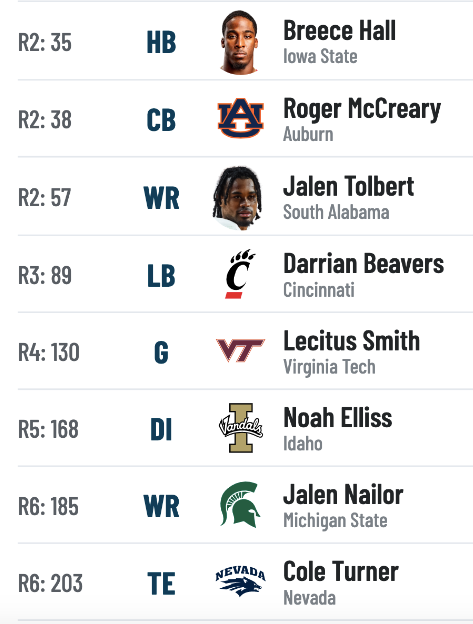Open Darrian Beavers player profile
The image size is (473, 624).
363,264
